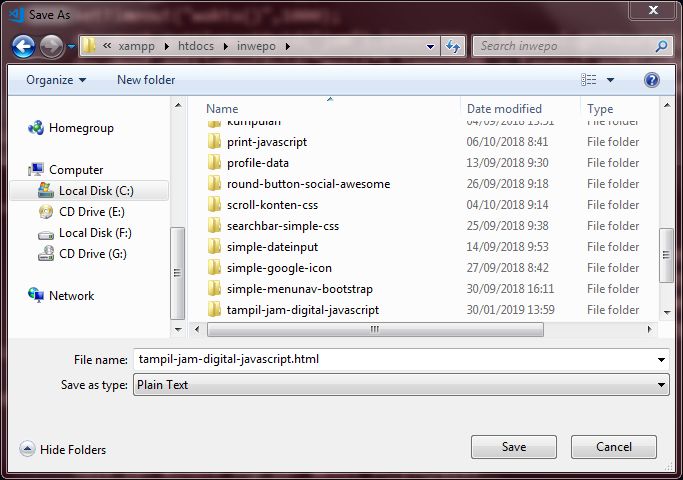This screenshot has width=683, height=480.
Task: Open the File name dropdown arrow
Action: coord(661,360)
